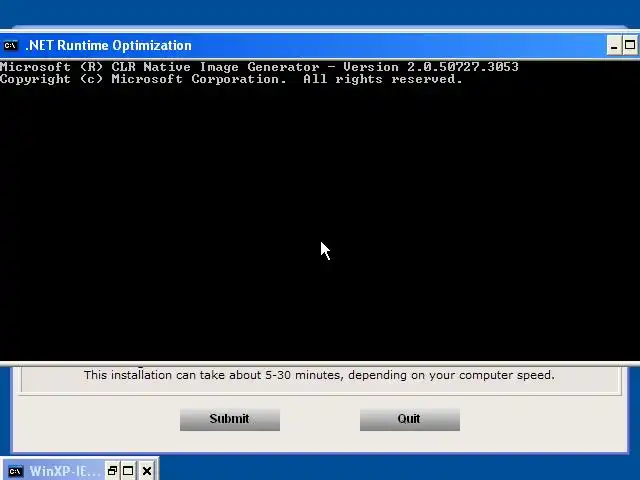640x480 pixels.
Task: Click the console icon in the .NET Runtime Optimization title bar
Action: pos(10,45)
